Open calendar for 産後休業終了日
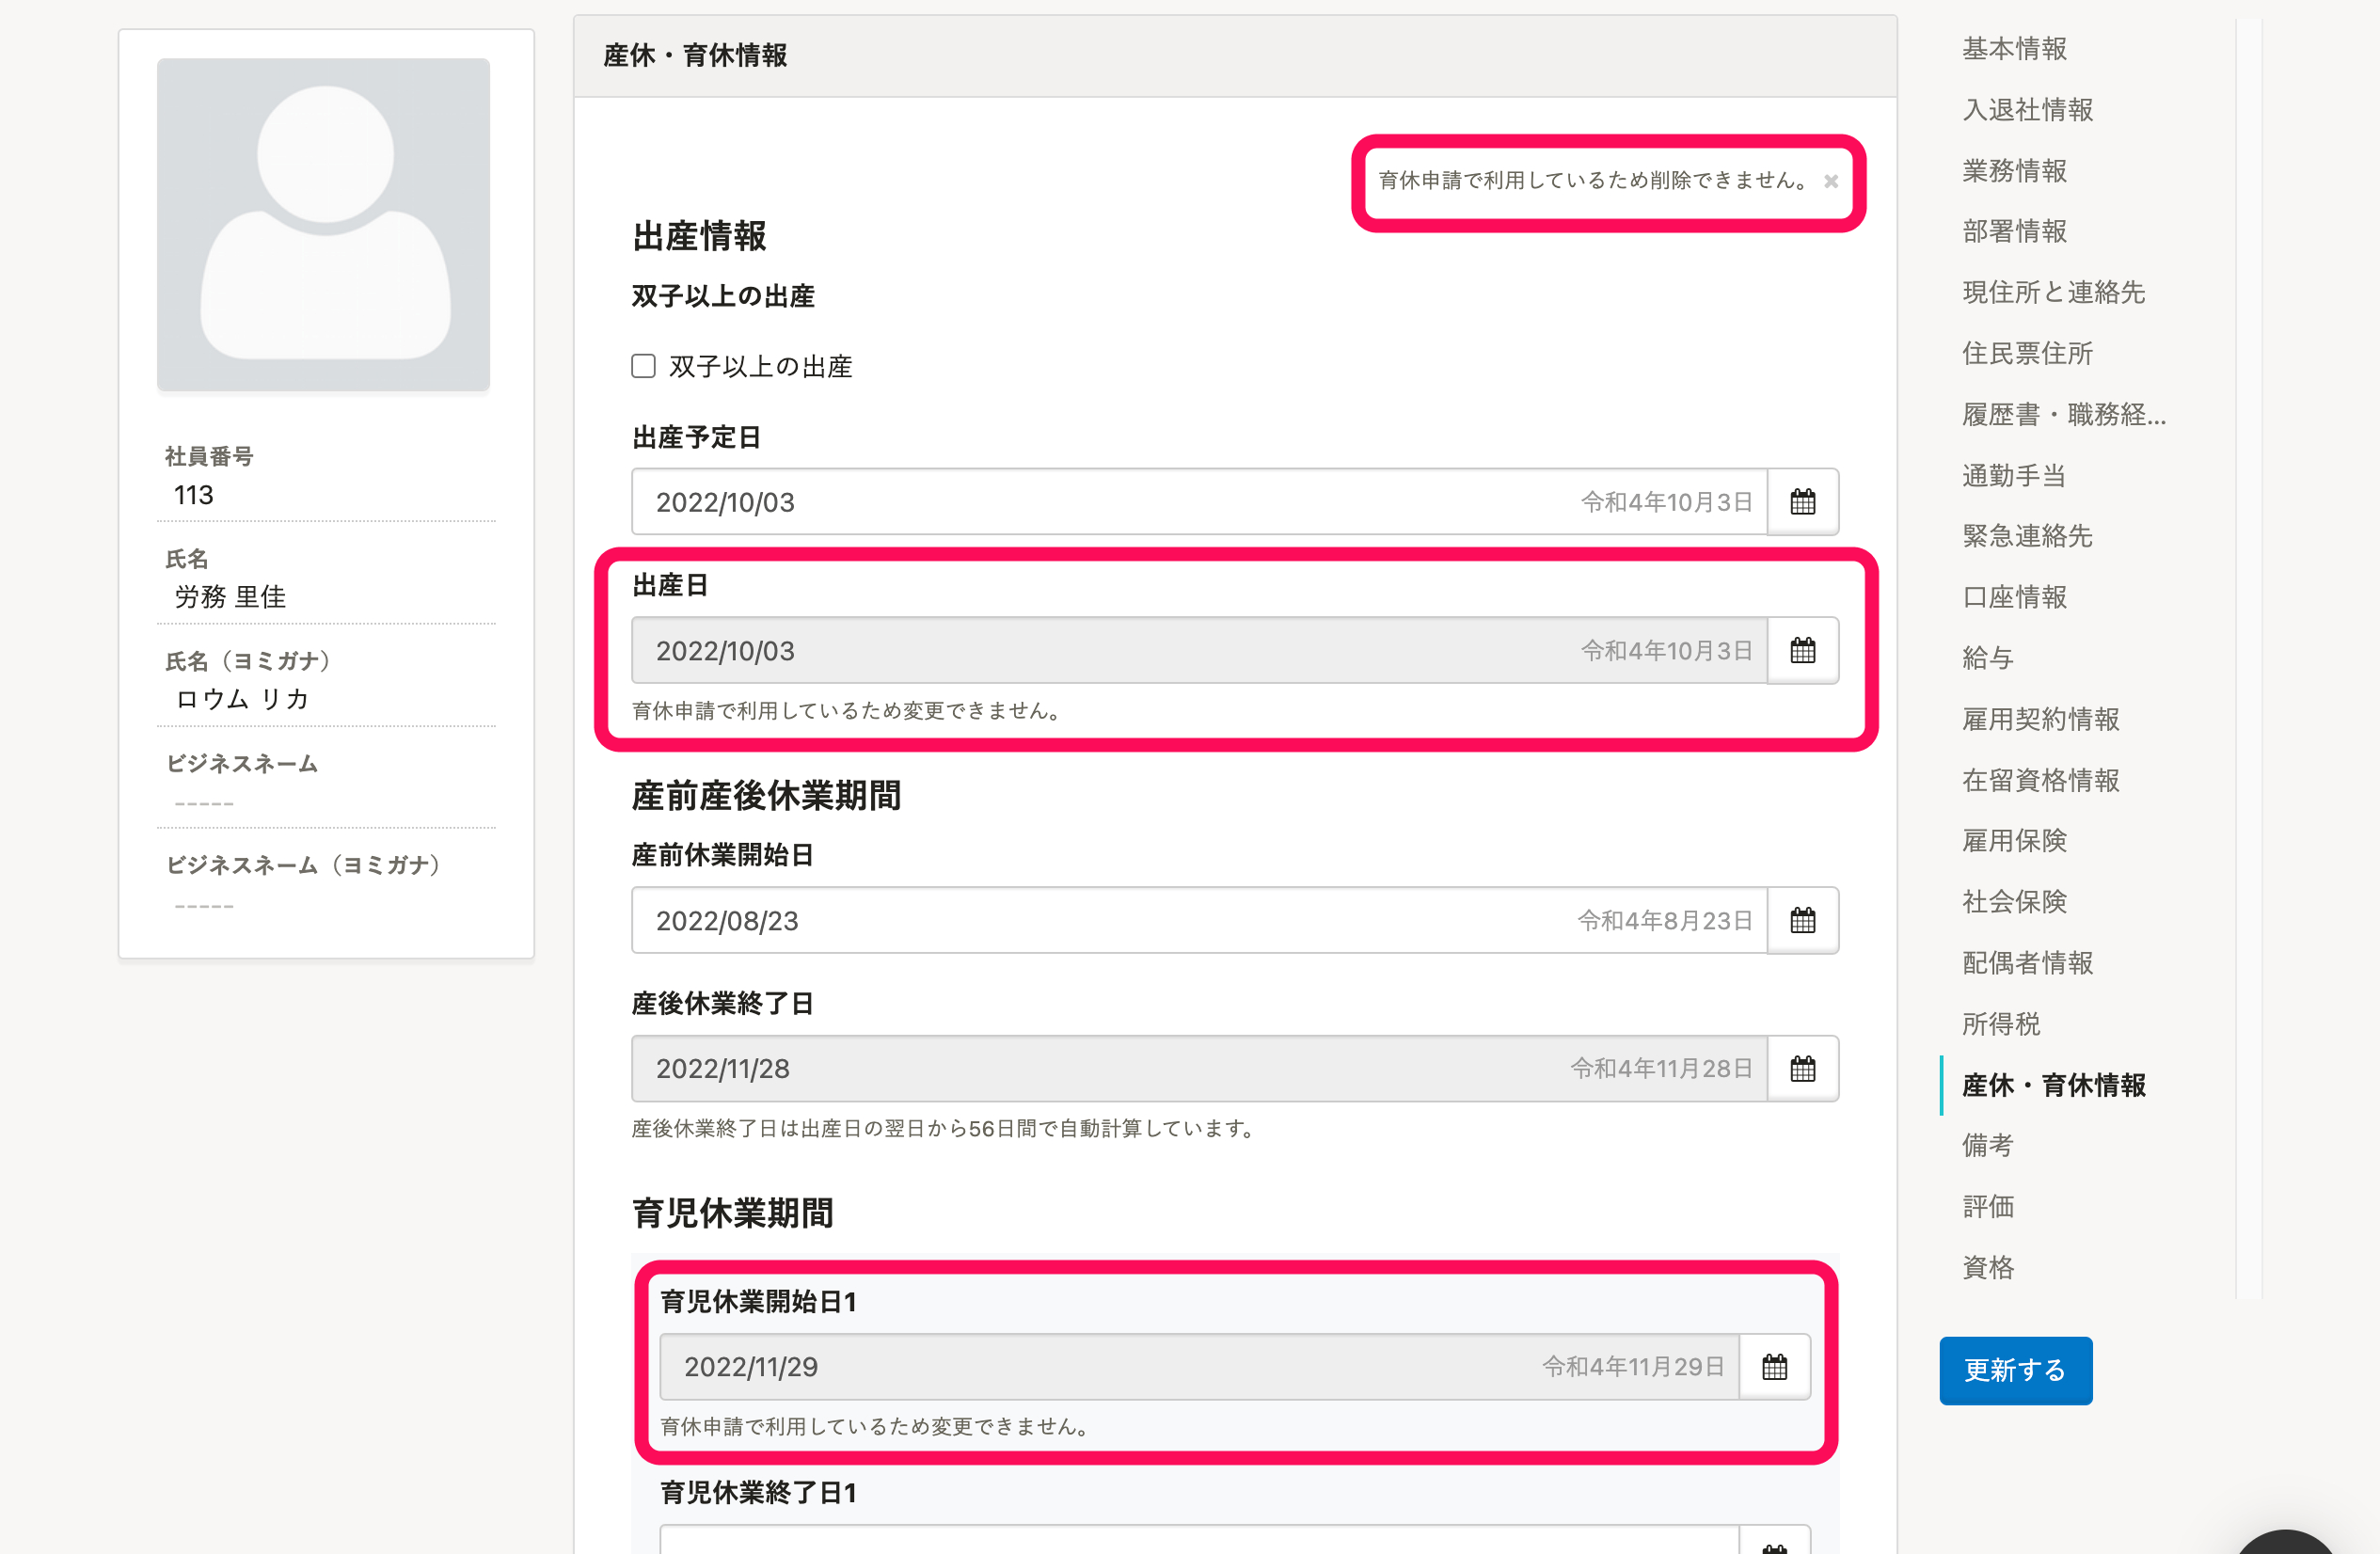The height and width of the screenshot is (1554, 2380). click(x=1802, y=1069)
